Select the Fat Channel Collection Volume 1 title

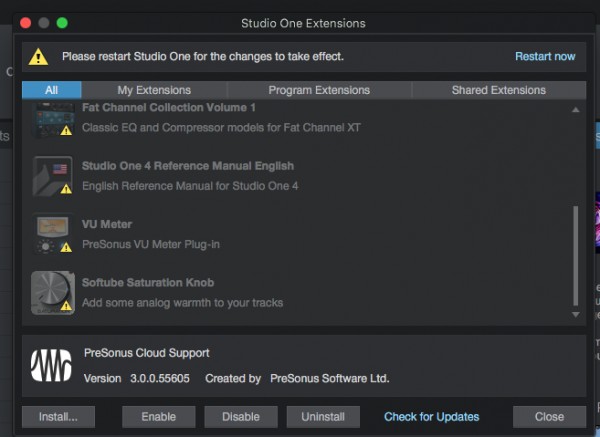click(169, 108)
